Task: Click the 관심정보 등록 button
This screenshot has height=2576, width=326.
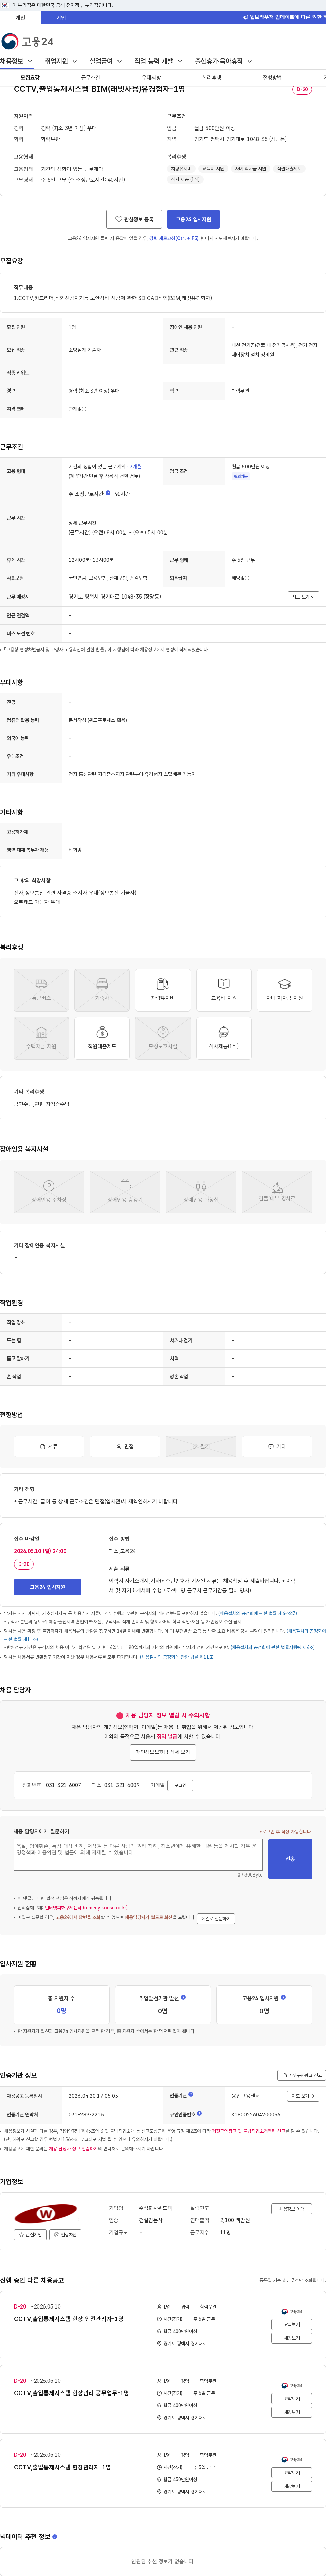Action: 134,219
